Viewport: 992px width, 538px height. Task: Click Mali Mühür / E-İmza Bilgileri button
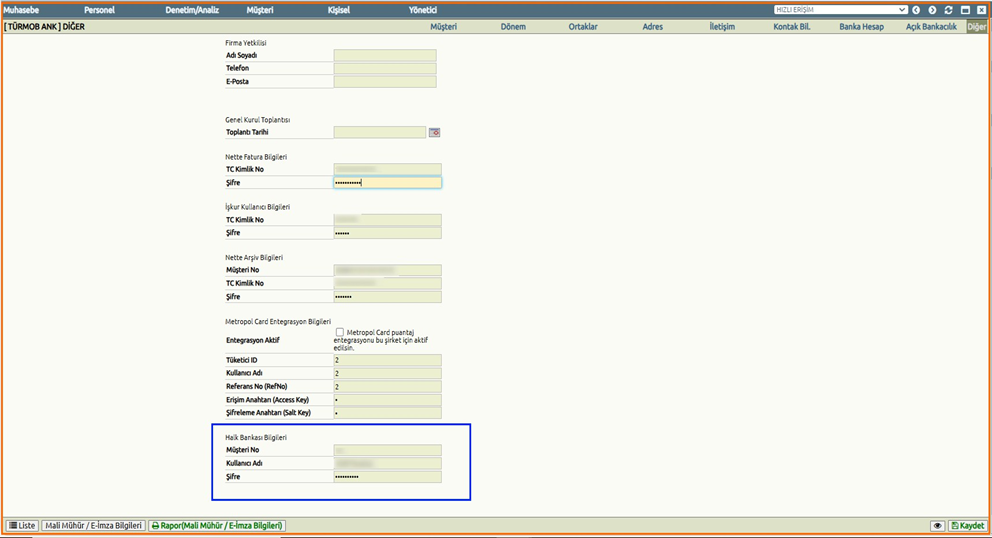coord(94,526)
